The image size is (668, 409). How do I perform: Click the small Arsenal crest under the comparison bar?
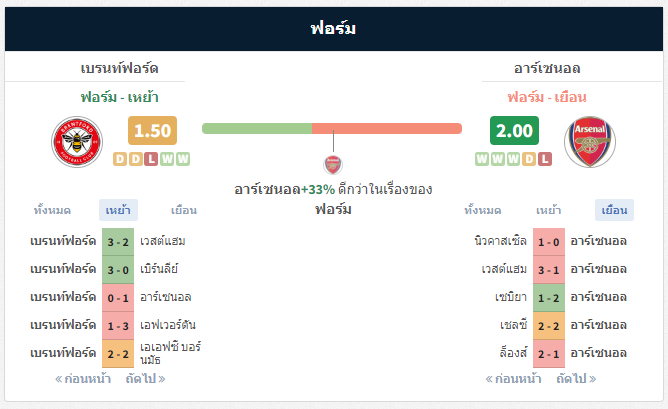point(333,165)
